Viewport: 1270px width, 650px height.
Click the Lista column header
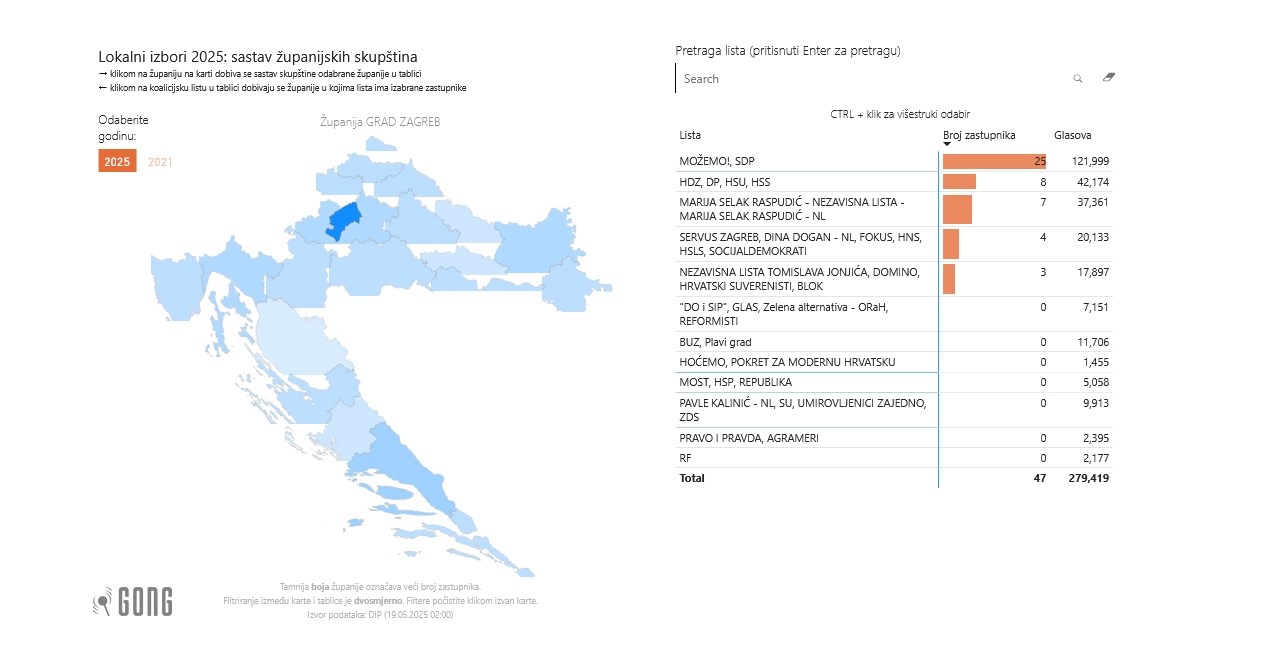tap(690, 134)
